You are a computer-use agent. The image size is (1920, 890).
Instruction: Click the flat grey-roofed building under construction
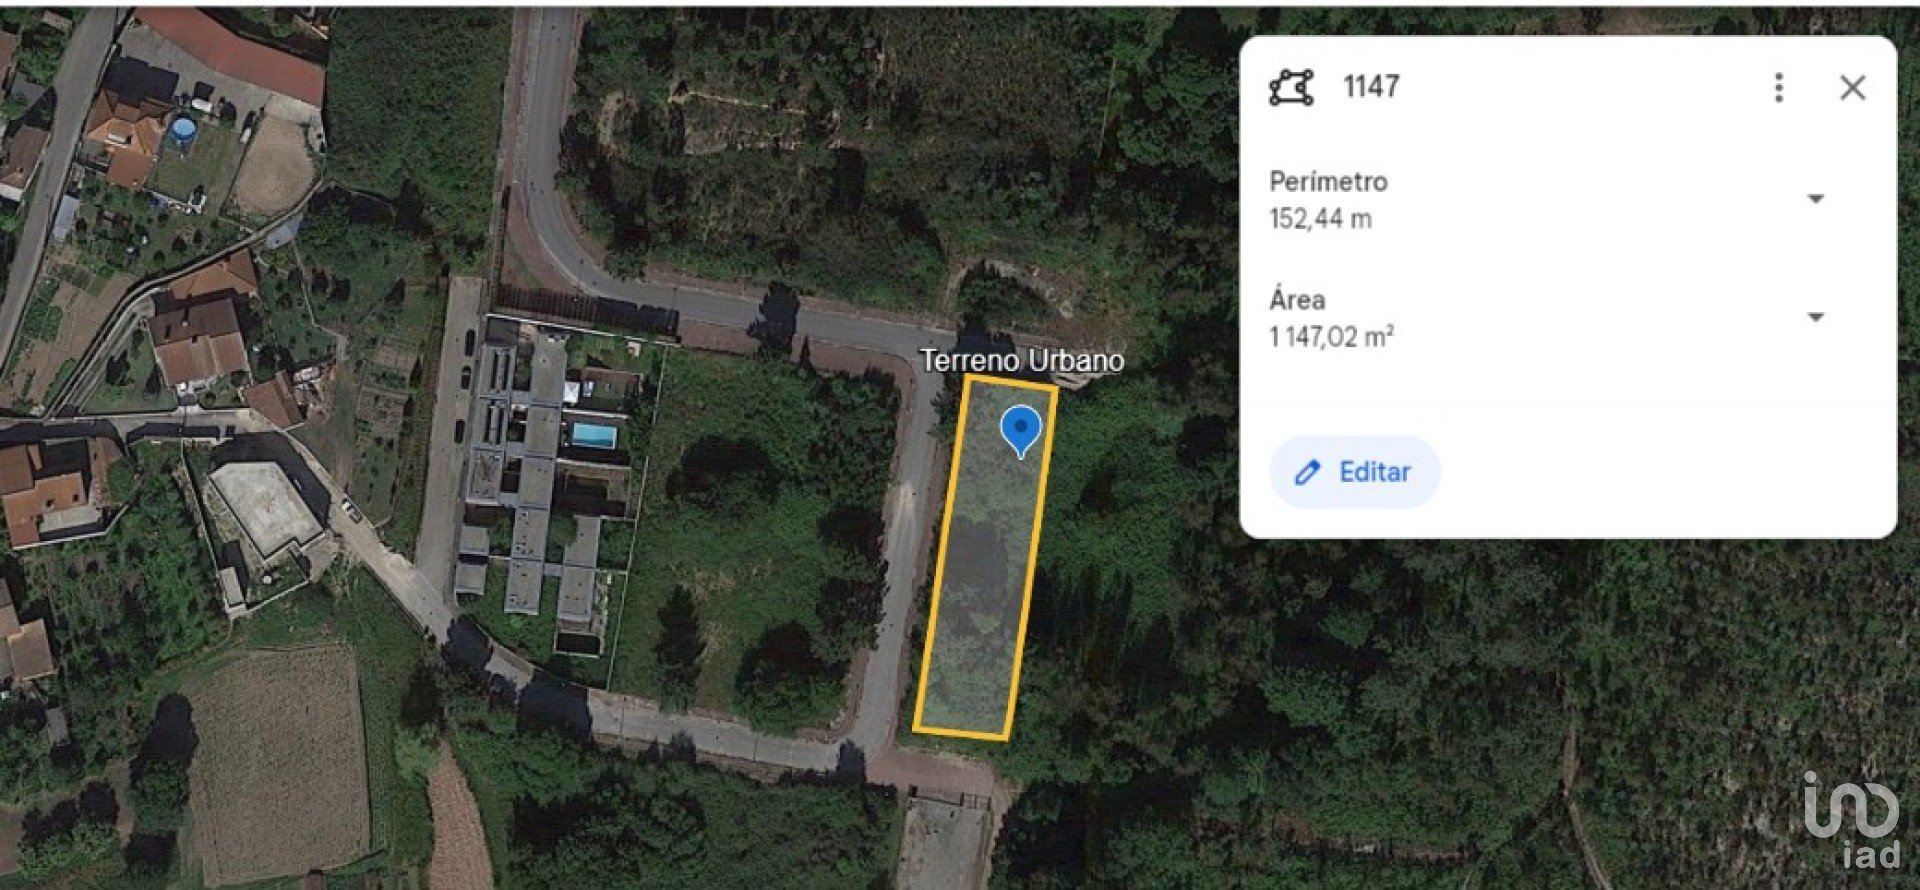266,509
